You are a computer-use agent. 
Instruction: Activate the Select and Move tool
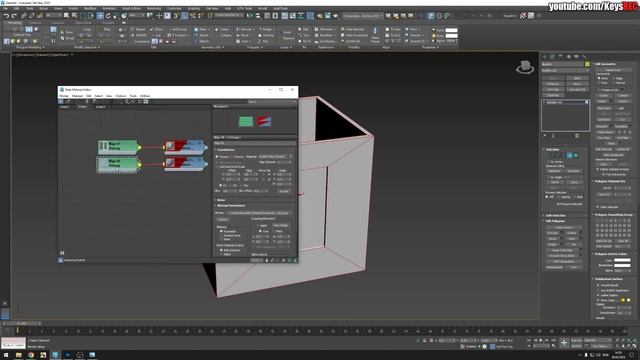pyautogui.click(x=100, y=16)
